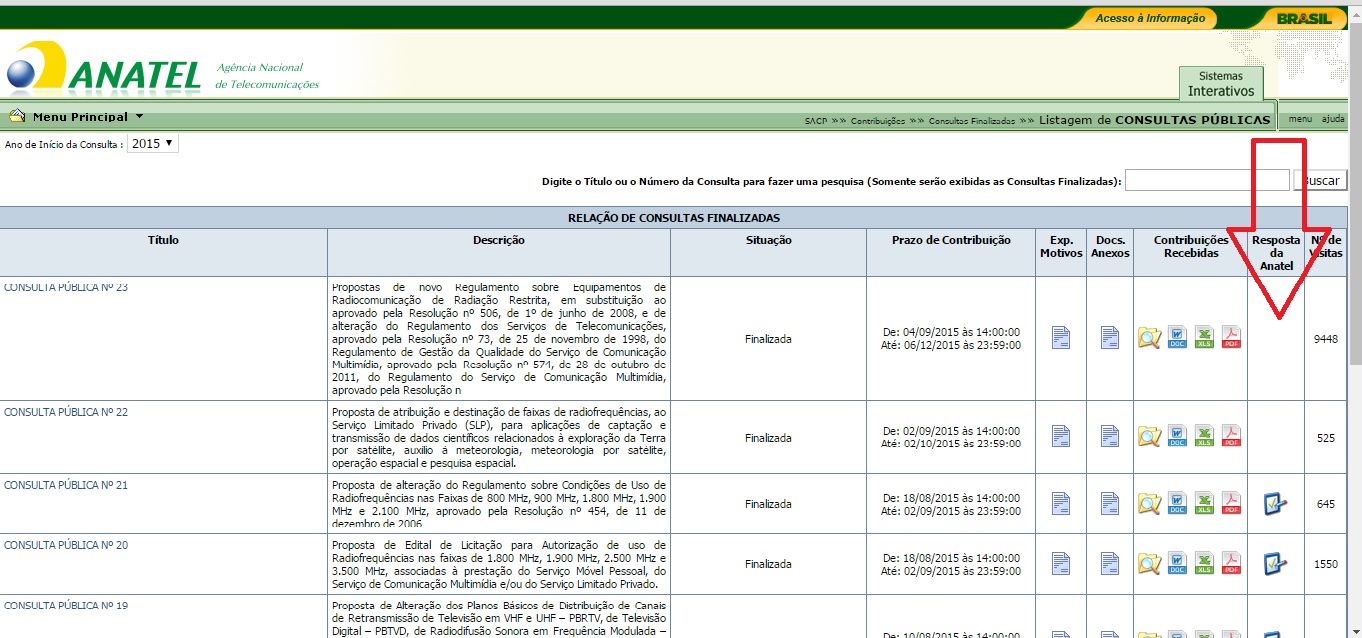Open Docs. Anexos for Consulta Pública Nº 20

[1110, 563]
